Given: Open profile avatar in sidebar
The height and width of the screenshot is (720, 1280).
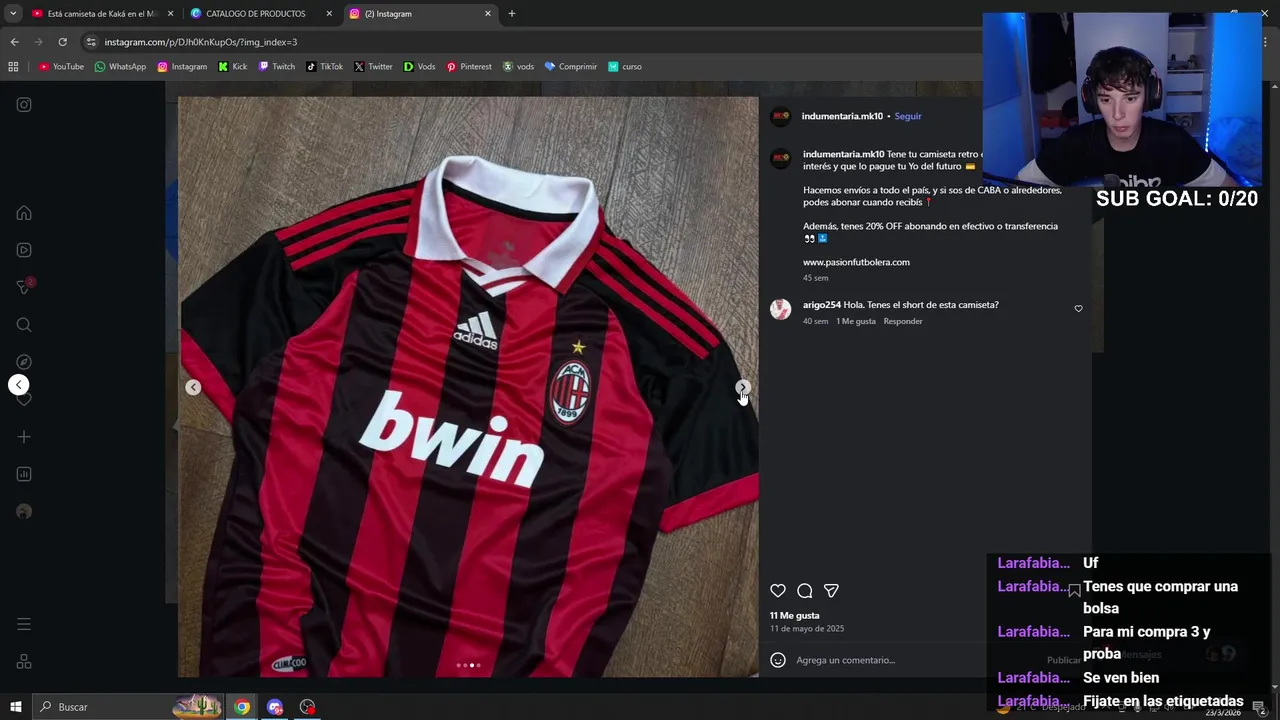Looking at the screenshot, I should pos(24,512).
